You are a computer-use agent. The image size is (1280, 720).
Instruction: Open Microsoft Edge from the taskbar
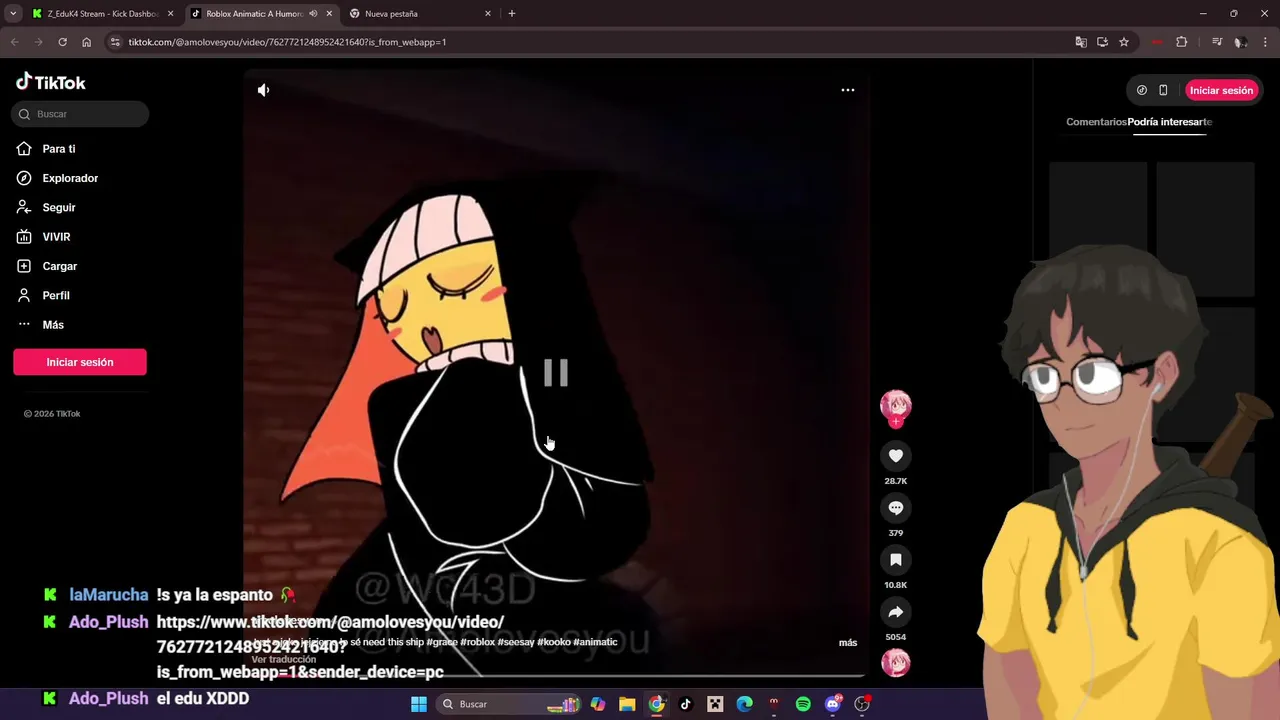pos(745,704)
